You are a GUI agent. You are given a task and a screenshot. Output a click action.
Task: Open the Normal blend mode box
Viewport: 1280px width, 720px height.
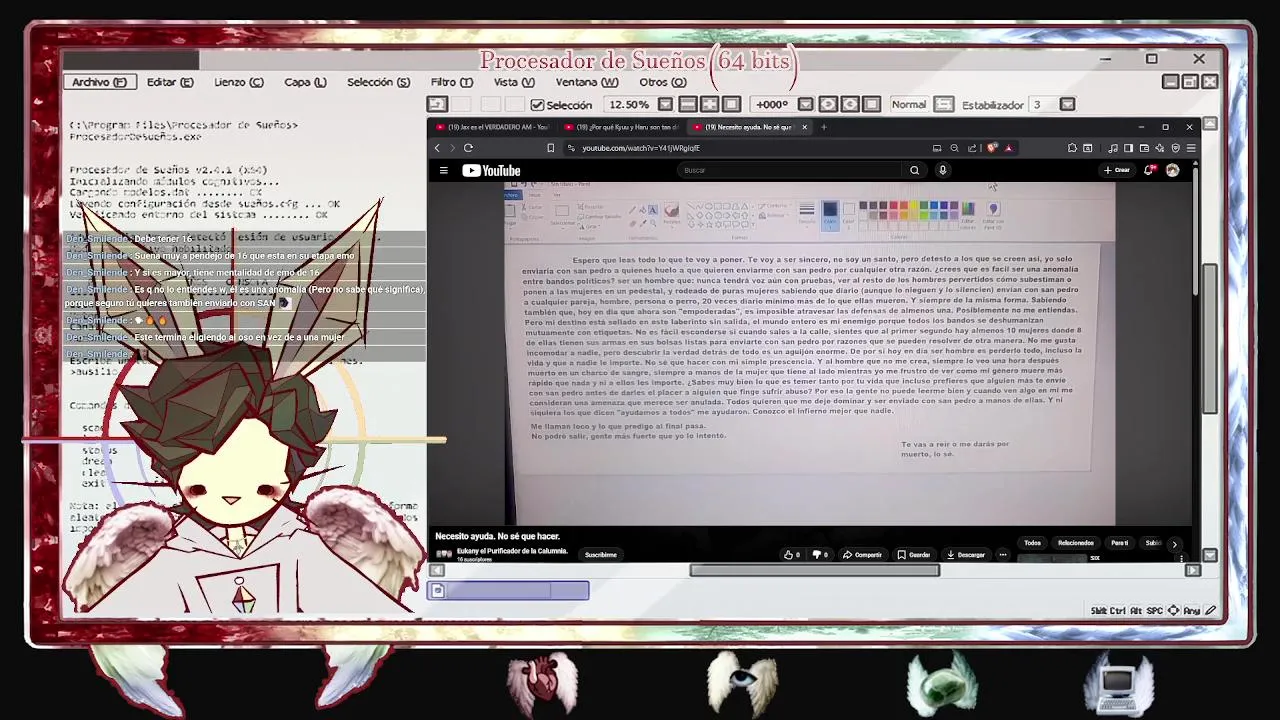point(909,105)
